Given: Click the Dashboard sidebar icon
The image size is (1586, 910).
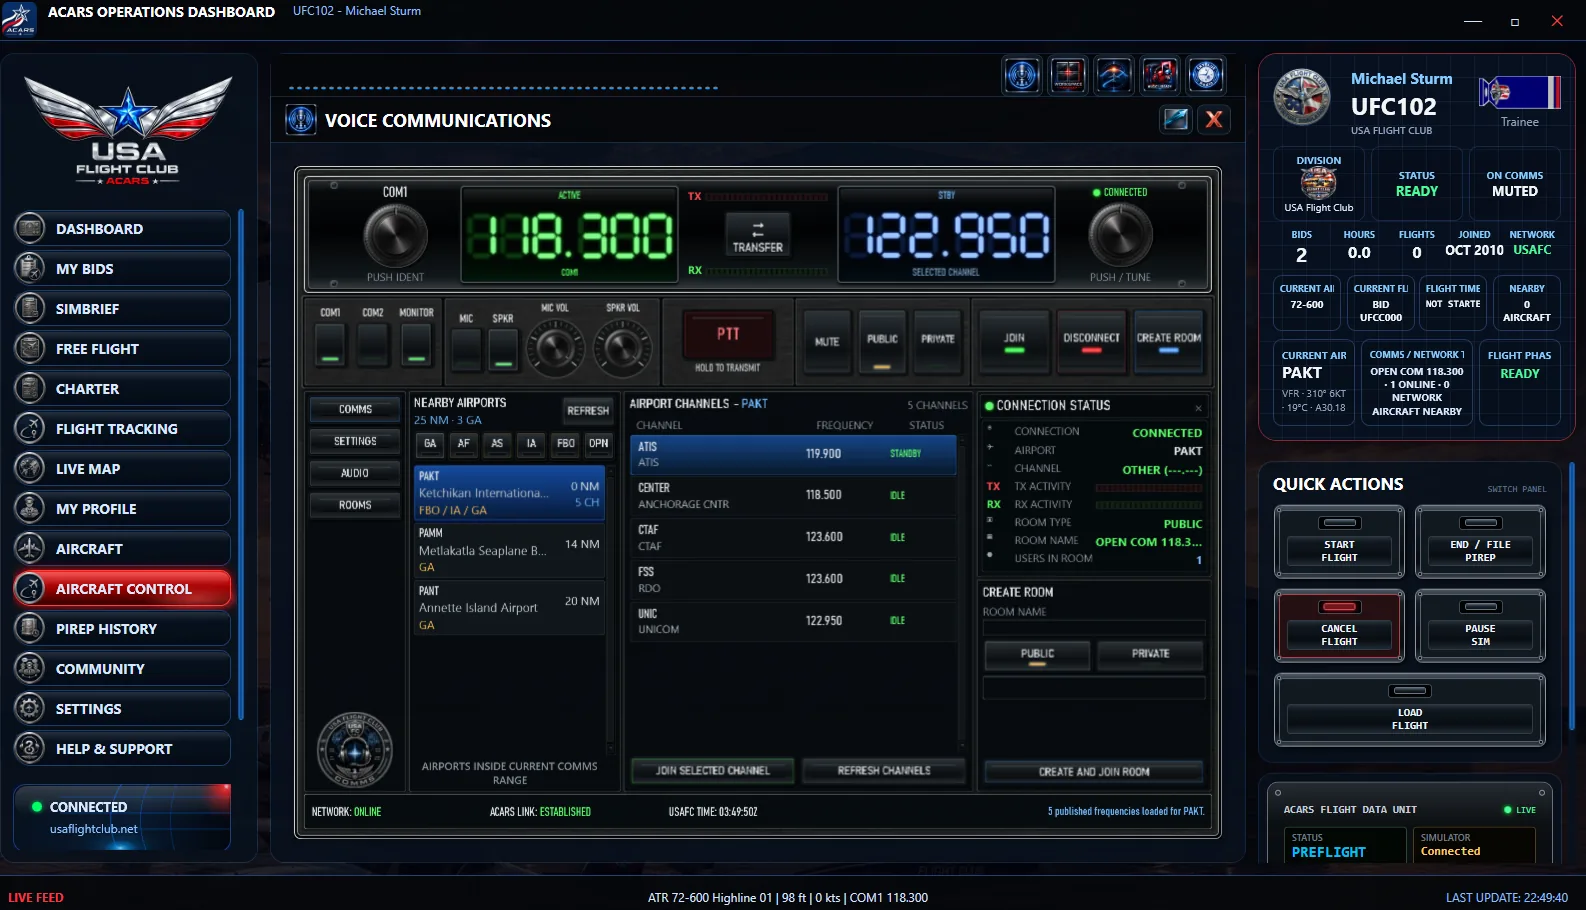Looking at the screenshot, I should click(31, 229).
